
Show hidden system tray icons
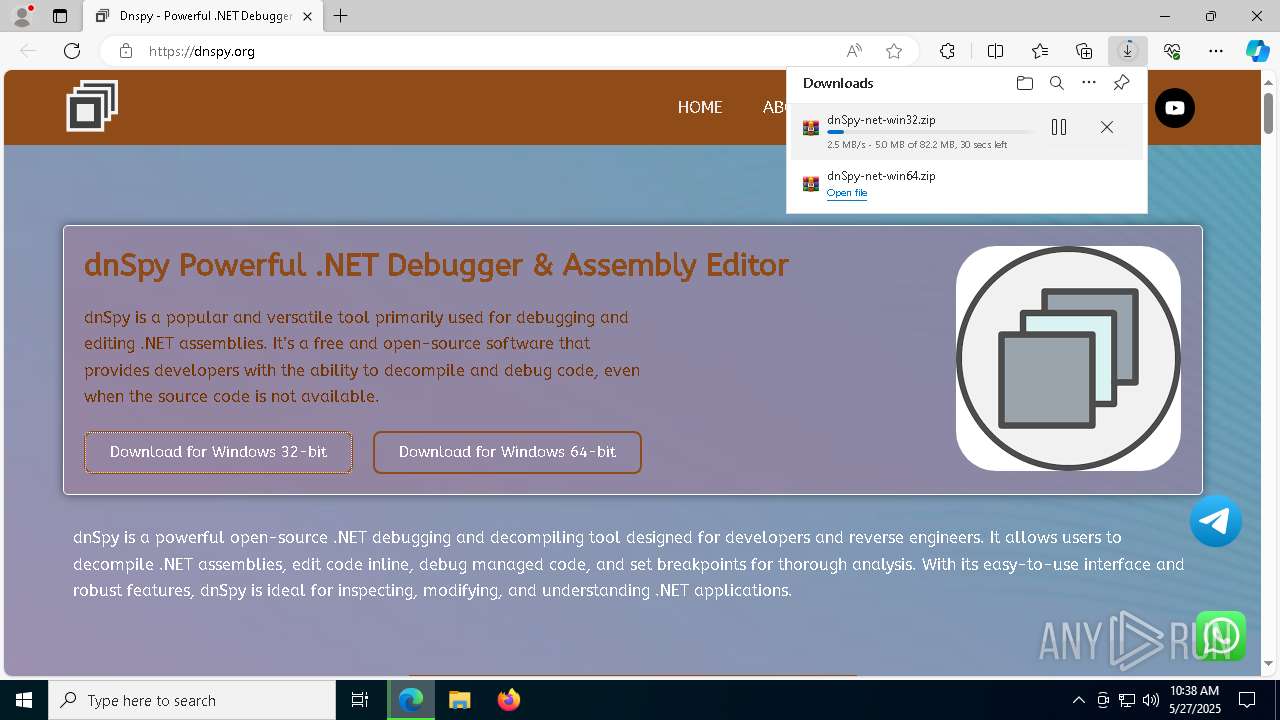[x=1078, y=700]
